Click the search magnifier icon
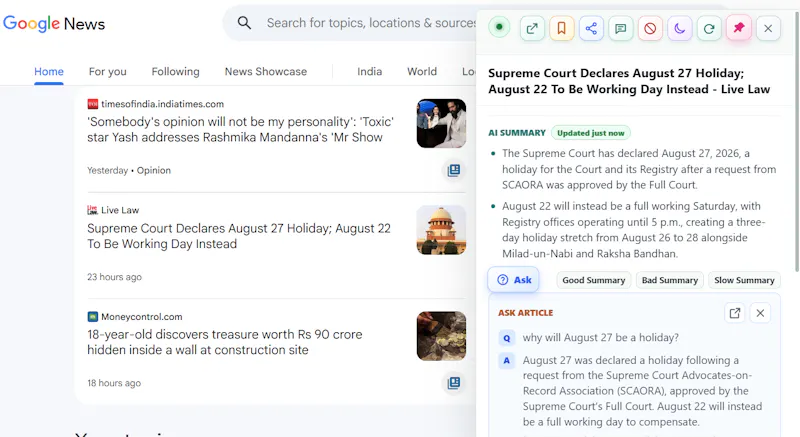This screenshot has height=437, width=800. (244, 22)
